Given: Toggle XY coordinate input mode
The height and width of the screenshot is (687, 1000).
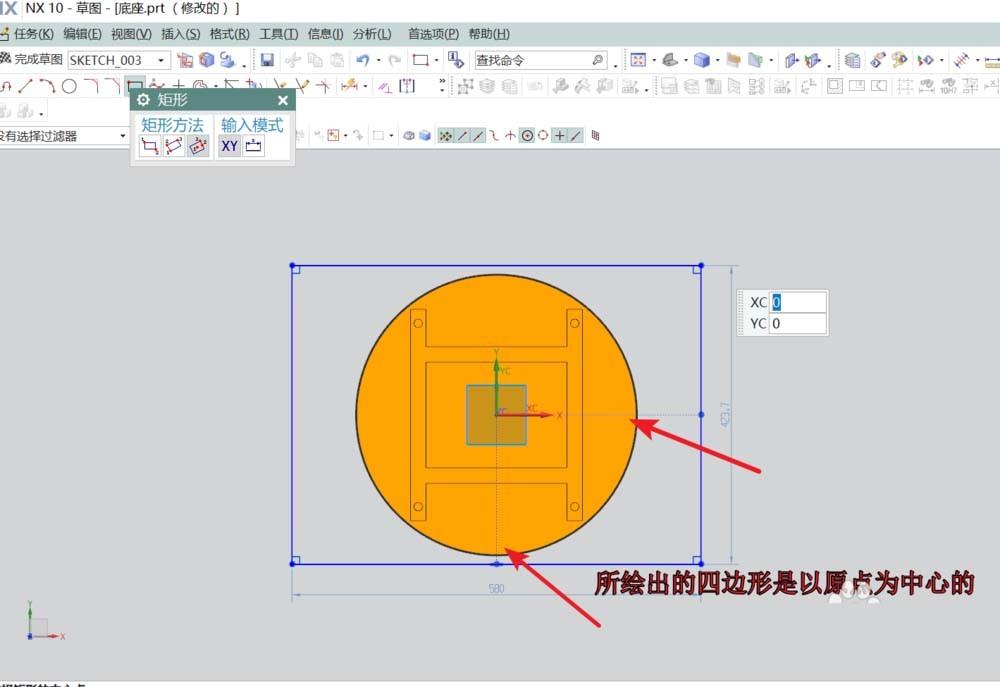Looking at the screenshot, I should tap(231, 146).
